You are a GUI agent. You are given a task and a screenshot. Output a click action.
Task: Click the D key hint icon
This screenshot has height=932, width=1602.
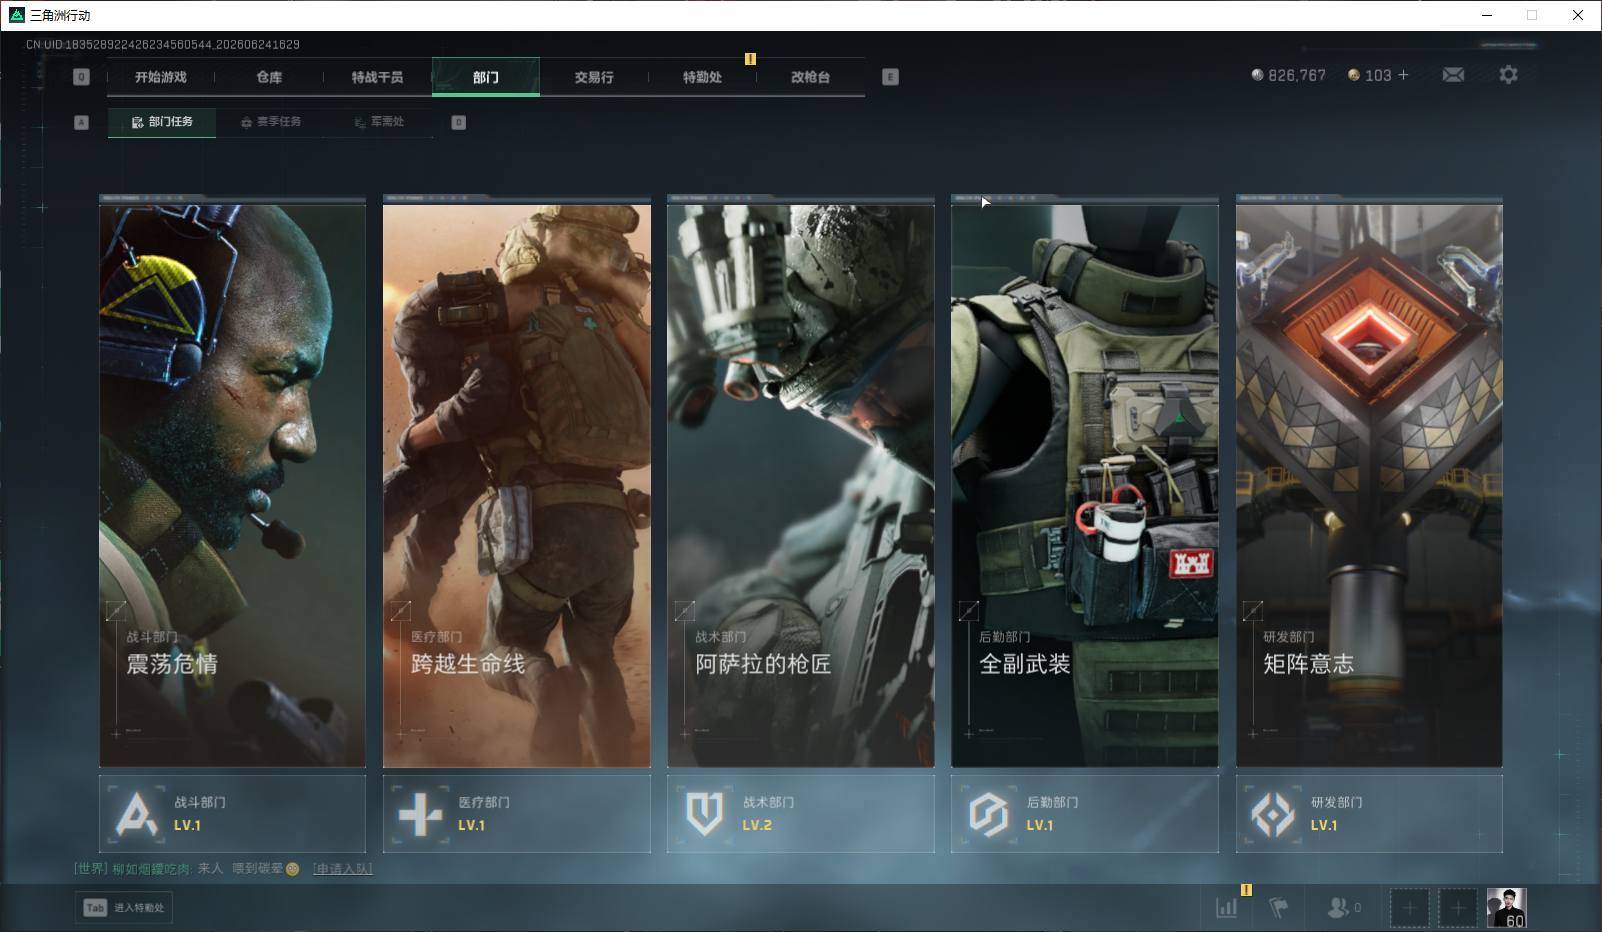click(x=458, y=122)
